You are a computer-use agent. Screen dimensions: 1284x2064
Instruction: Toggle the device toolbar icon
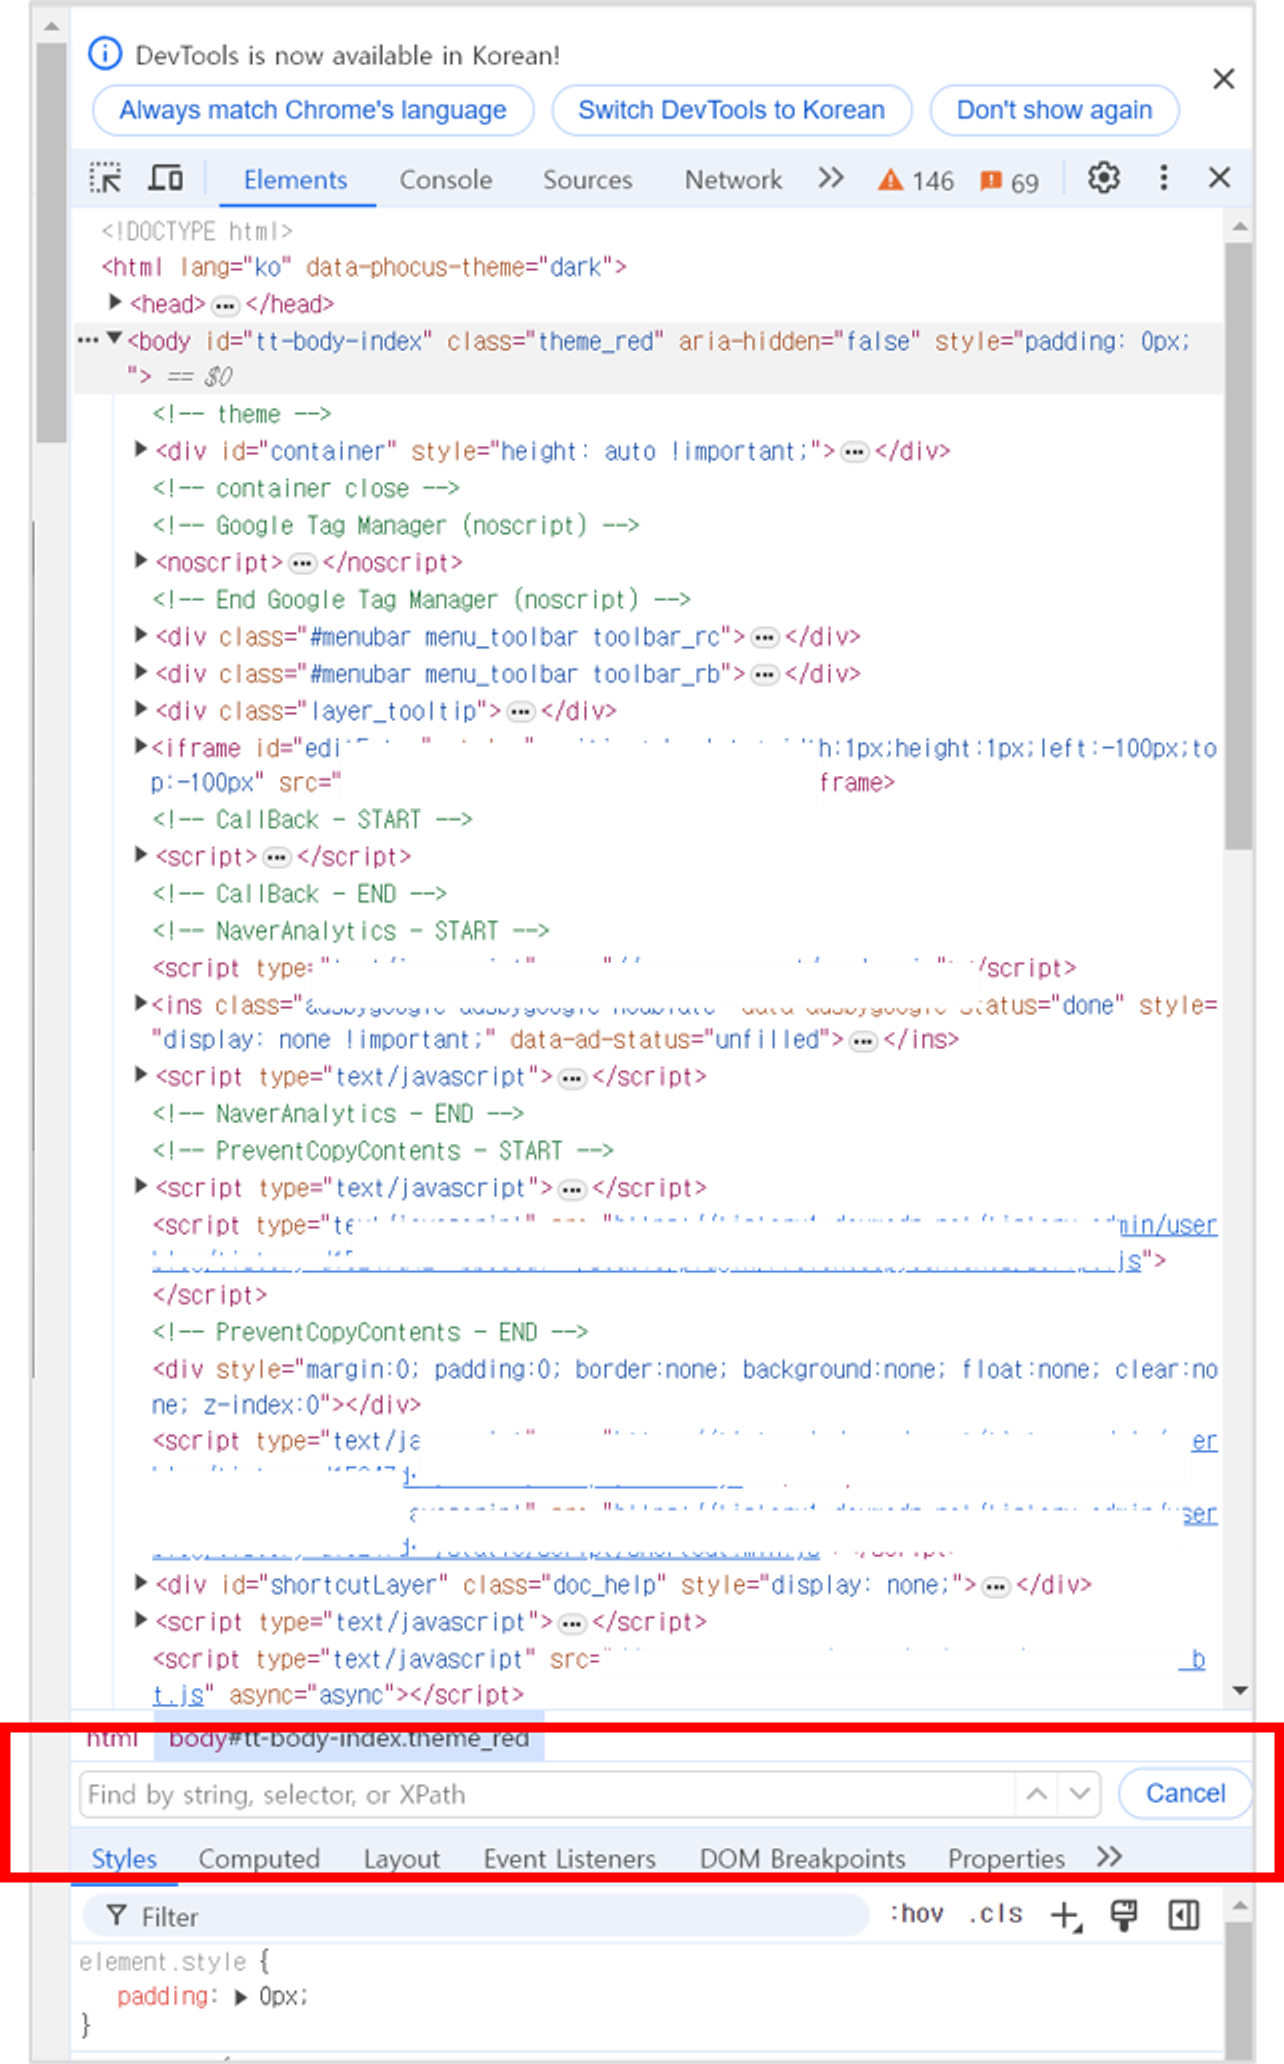[165, 179]
